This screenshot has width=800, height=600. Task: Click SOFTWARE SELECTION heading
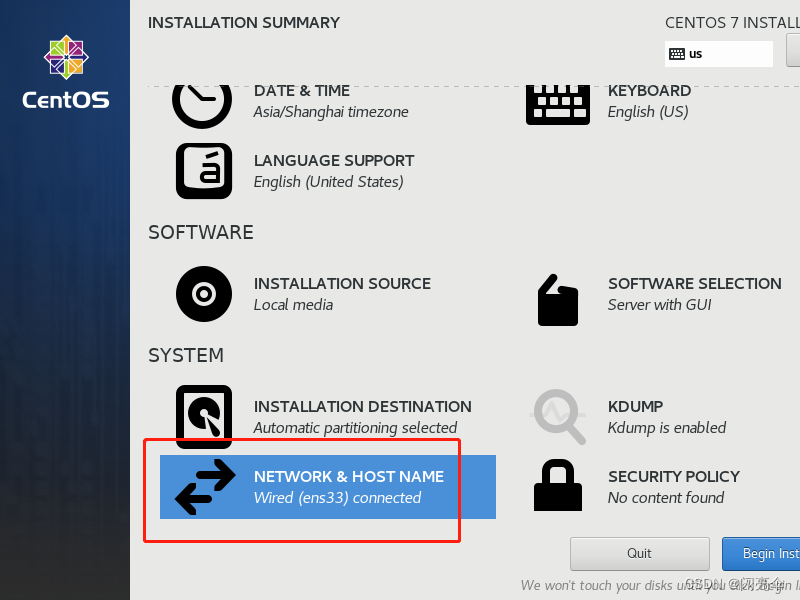(695, 284)
